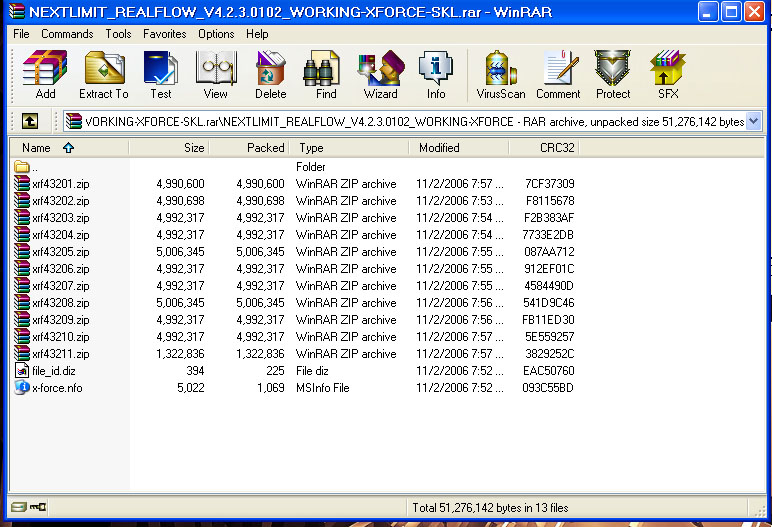This screenshot has height=527, width=772.
Task: Sort by the Packed column header
Action: click(249, 148)
